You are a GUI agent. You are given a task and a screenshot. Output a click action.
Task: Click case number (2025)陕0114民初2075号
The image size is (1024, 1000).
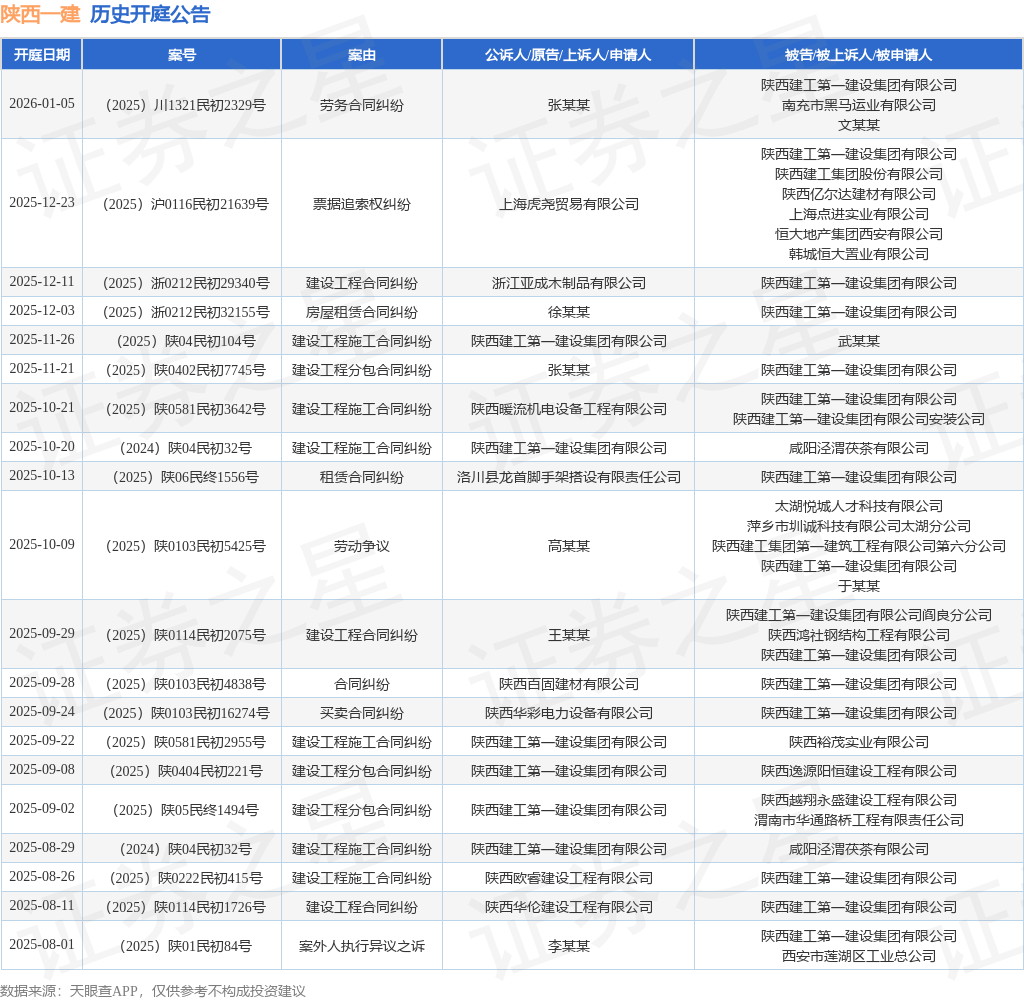point(185,635)
